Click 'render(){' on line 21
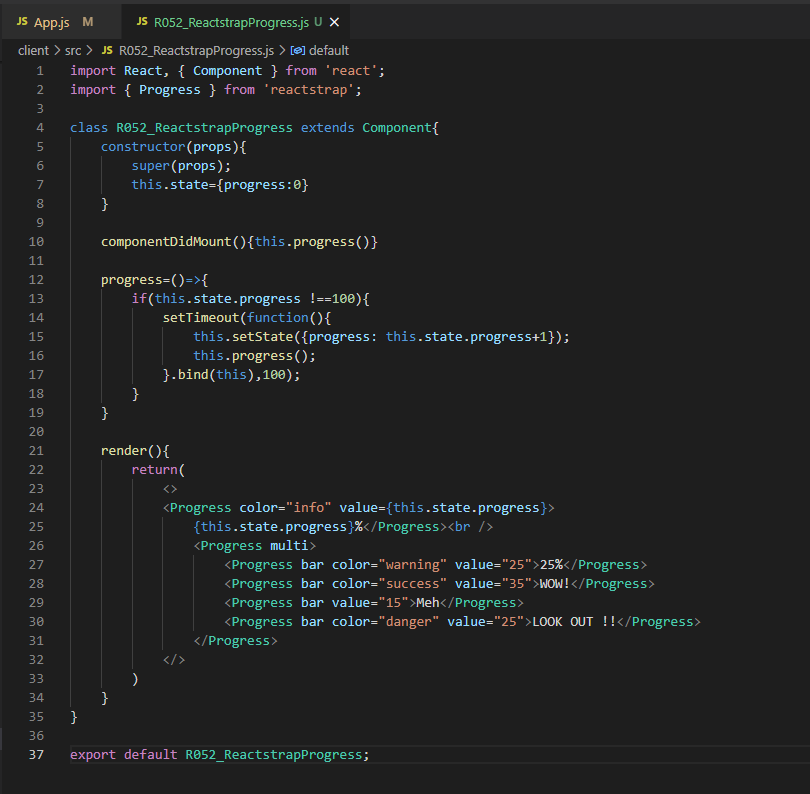The image size is (810, 794). coord(135,450)
